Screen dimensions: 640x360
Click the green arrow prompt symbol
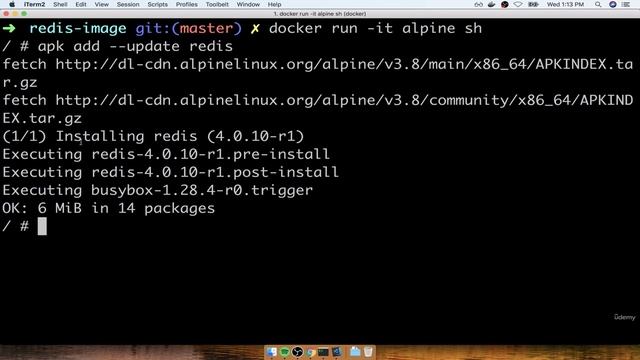point(9,28)
